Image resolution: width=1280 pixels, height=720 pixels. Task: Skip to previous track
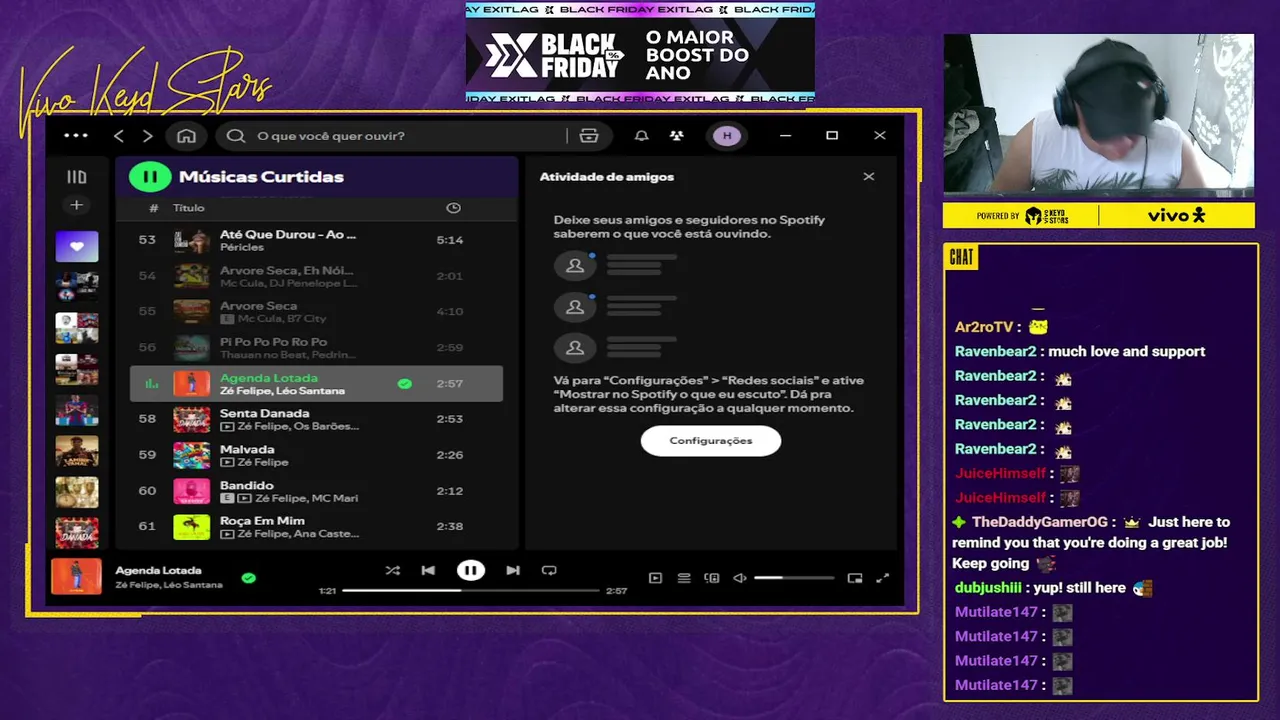[x=428, y=570]
